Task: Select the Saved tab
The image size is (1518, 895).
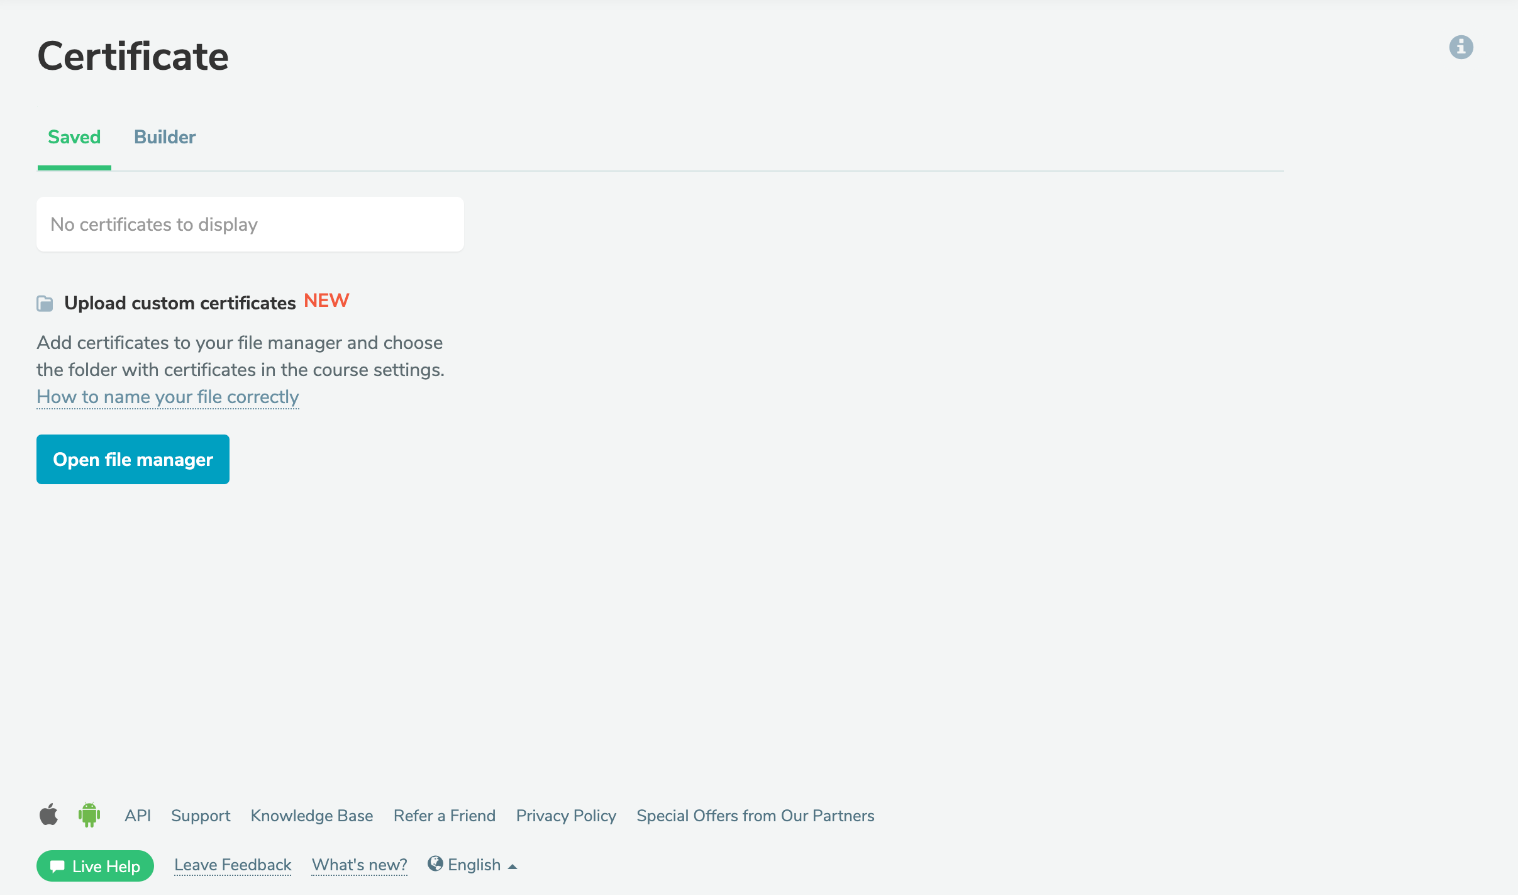Action: [74, 137]
